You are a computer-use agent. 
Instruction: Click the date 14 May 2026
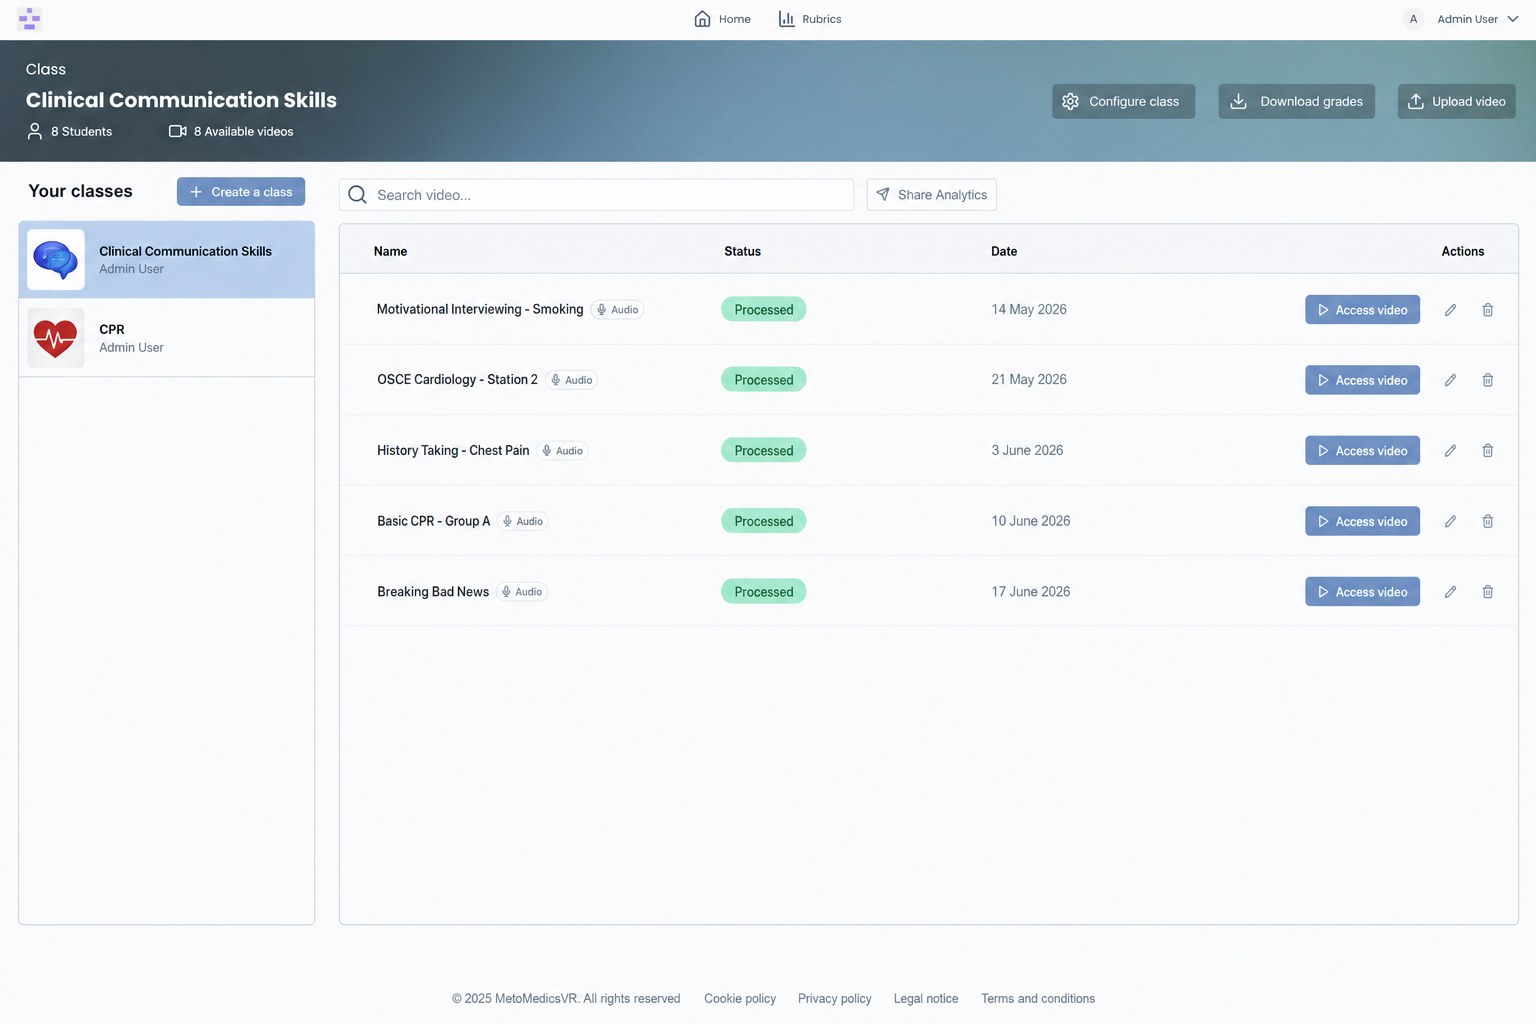pyautogui.click(x=1029, y=310)
